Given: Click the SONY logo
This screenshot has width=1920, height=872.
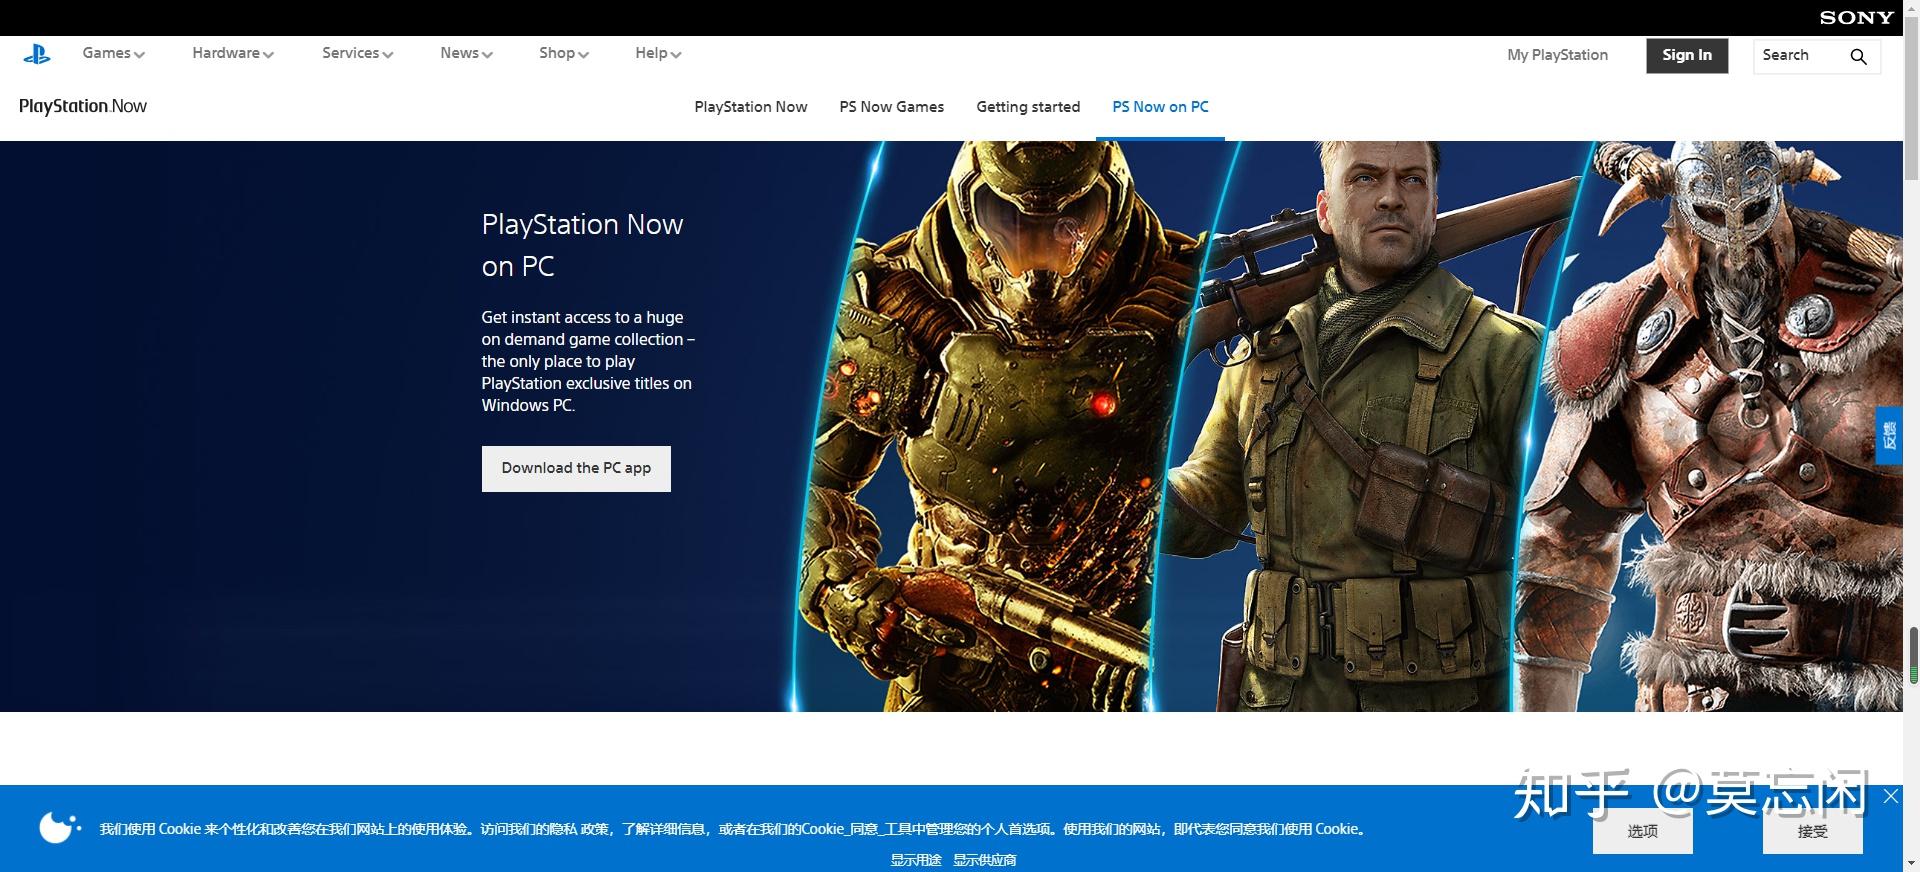Looking at the screenshot, I should (x=1857, y=17).
